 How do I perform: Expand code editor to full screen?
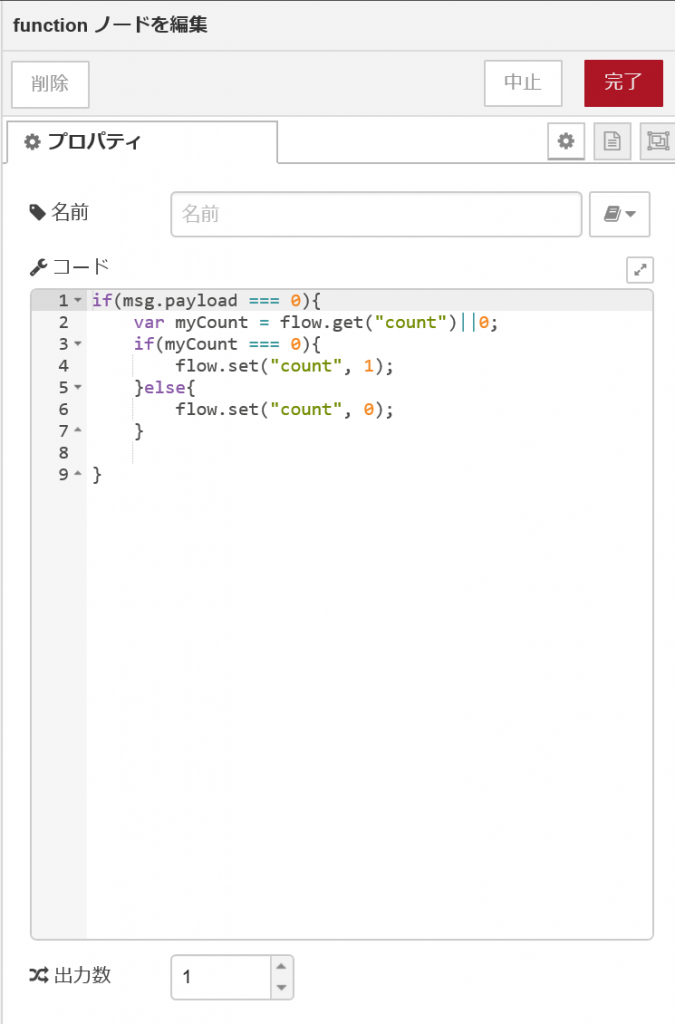[640, 269]
